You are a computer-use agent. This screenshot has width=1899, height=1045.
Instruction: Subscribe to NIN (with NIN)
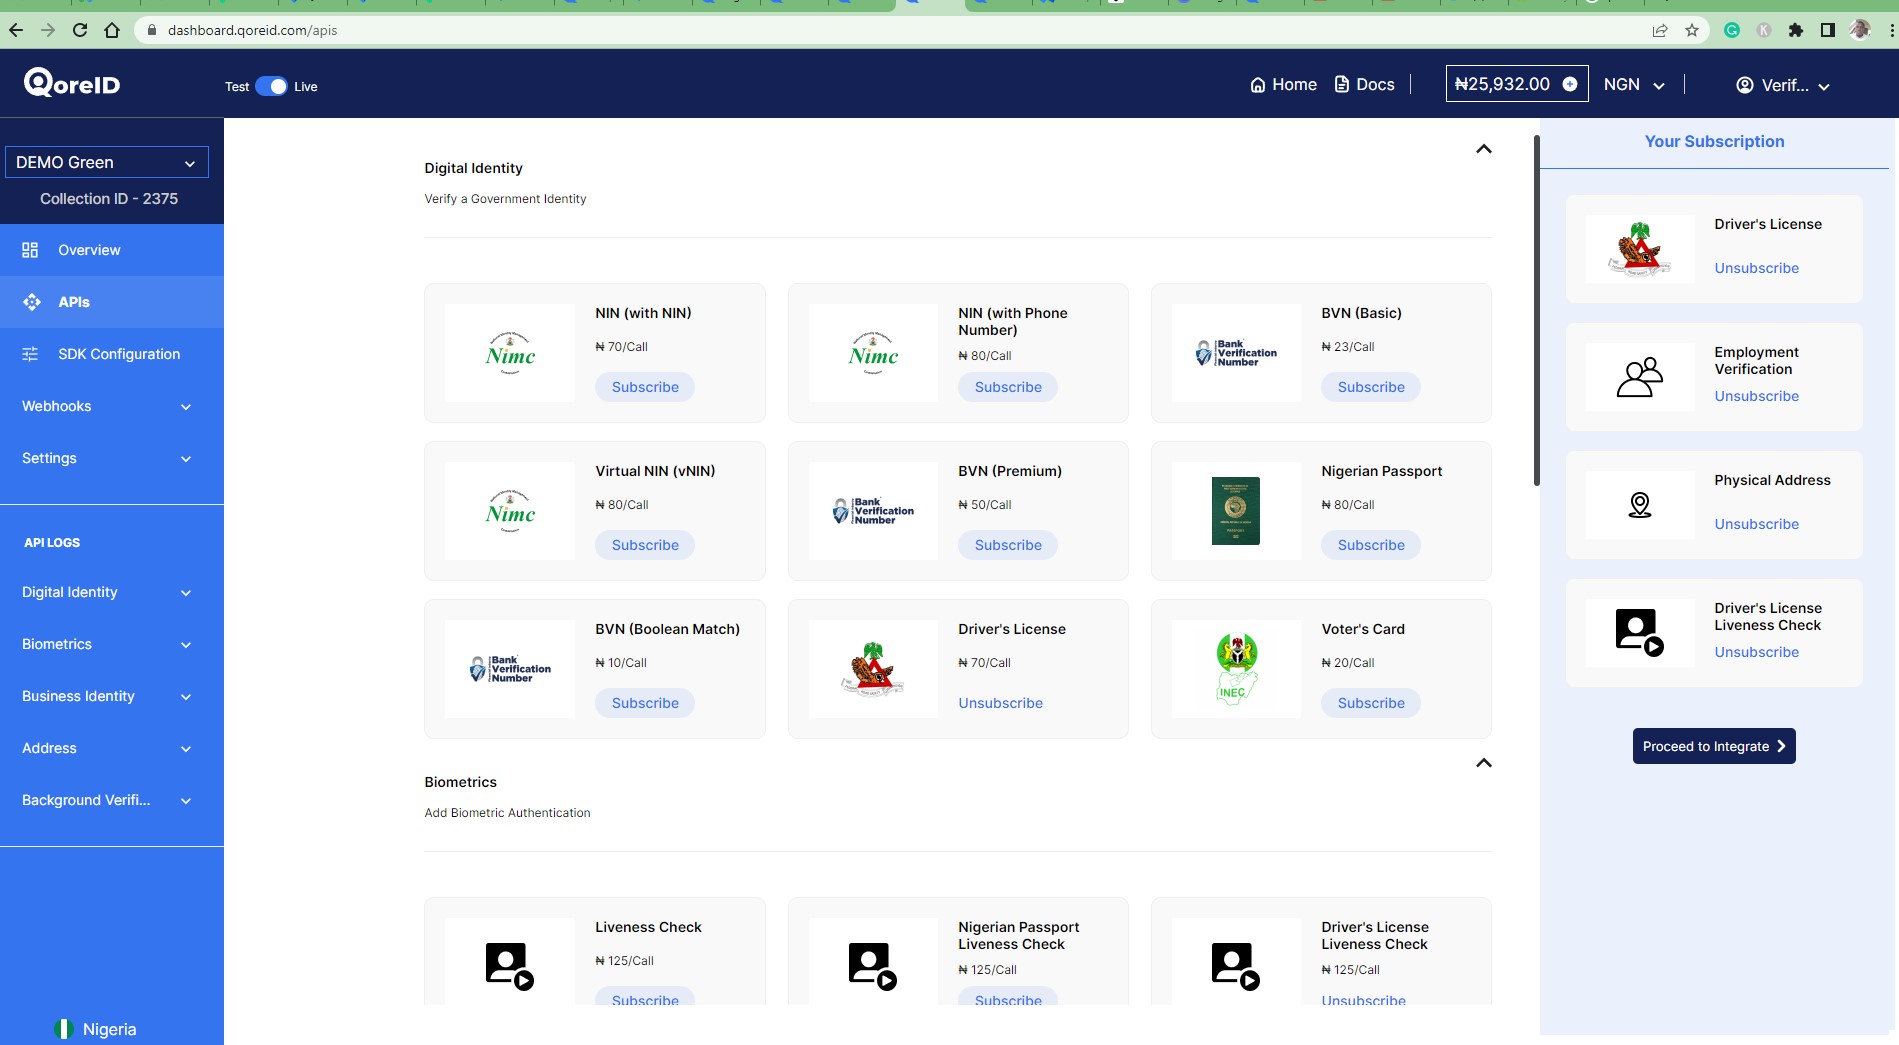click(645, 387)
